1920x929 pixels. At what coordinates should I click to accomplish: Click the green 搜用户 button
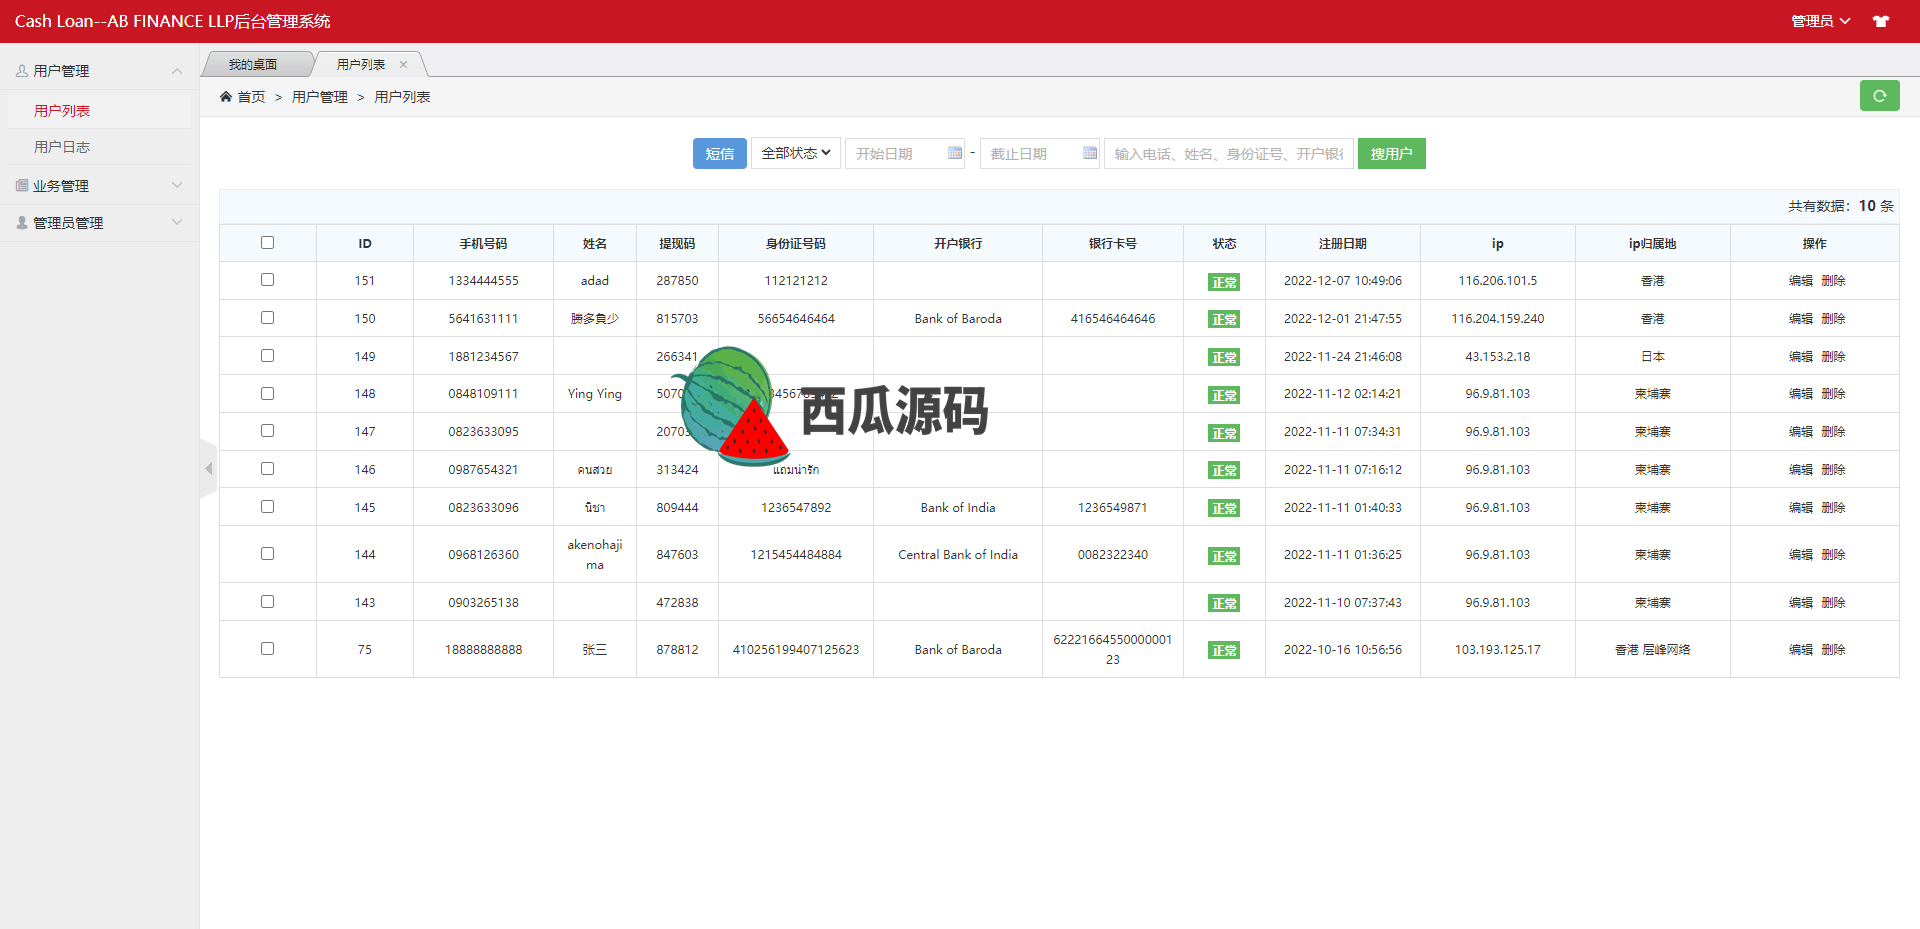click(1391, 153)
